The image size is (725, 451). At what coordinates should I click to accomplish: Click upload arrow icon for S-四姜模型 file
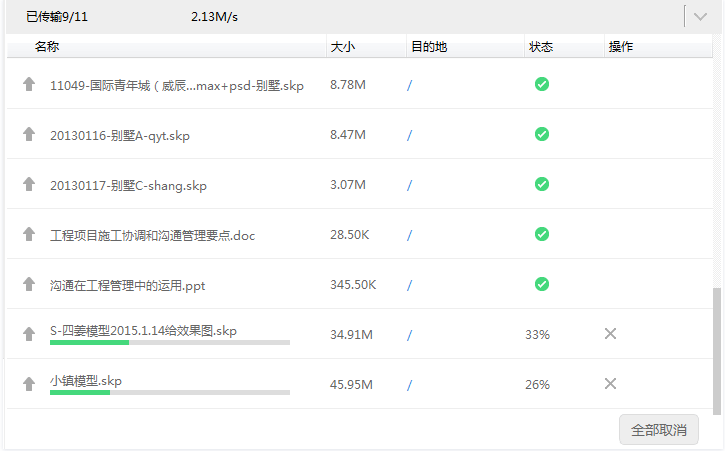pyautogui.click(x=29, y=334)
